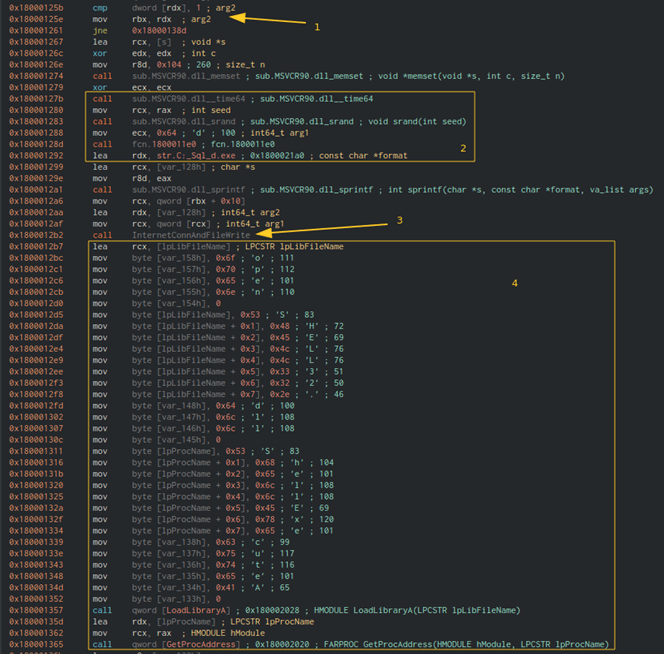664x654 pixels.
Task: Click address 0x180001283 of the srand call
Action: coord(36,122)
